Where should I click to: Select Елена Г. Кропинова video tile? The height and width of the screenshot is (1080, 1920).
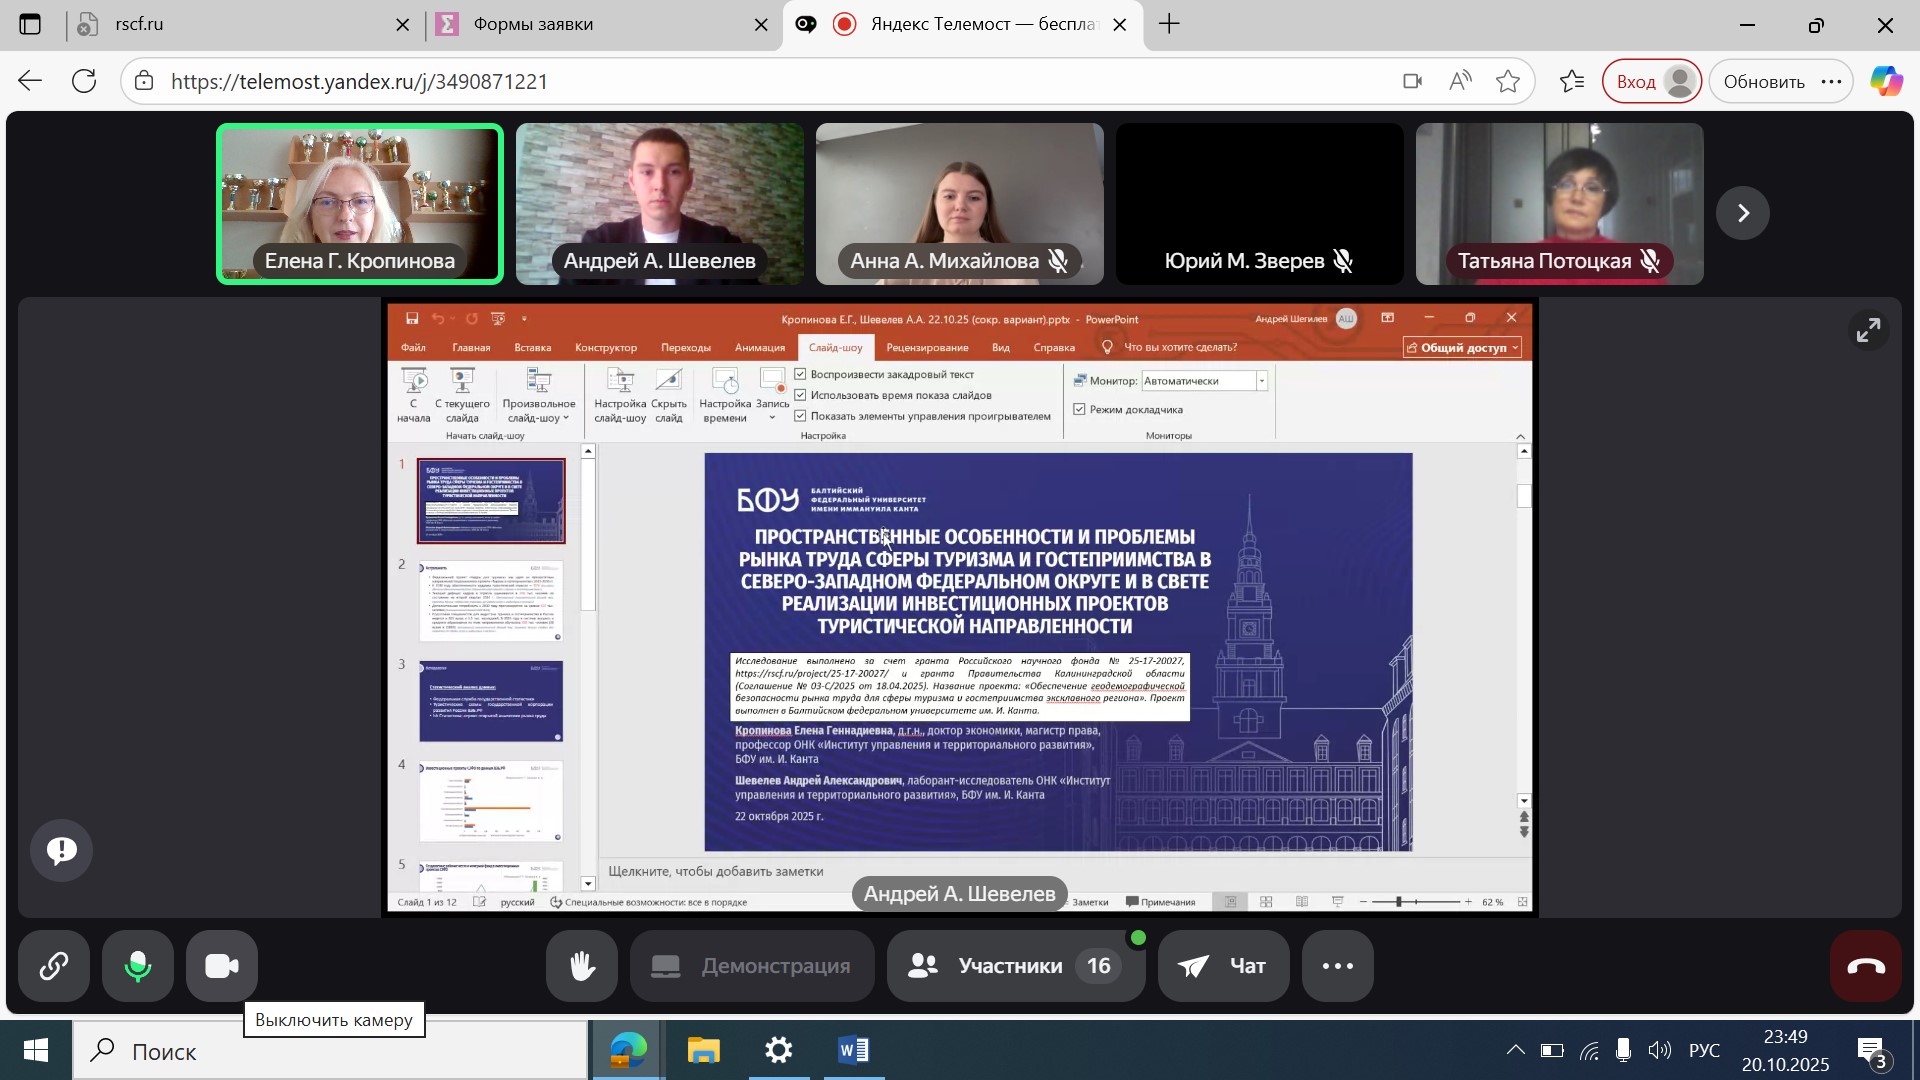click(x=360, y=204)
